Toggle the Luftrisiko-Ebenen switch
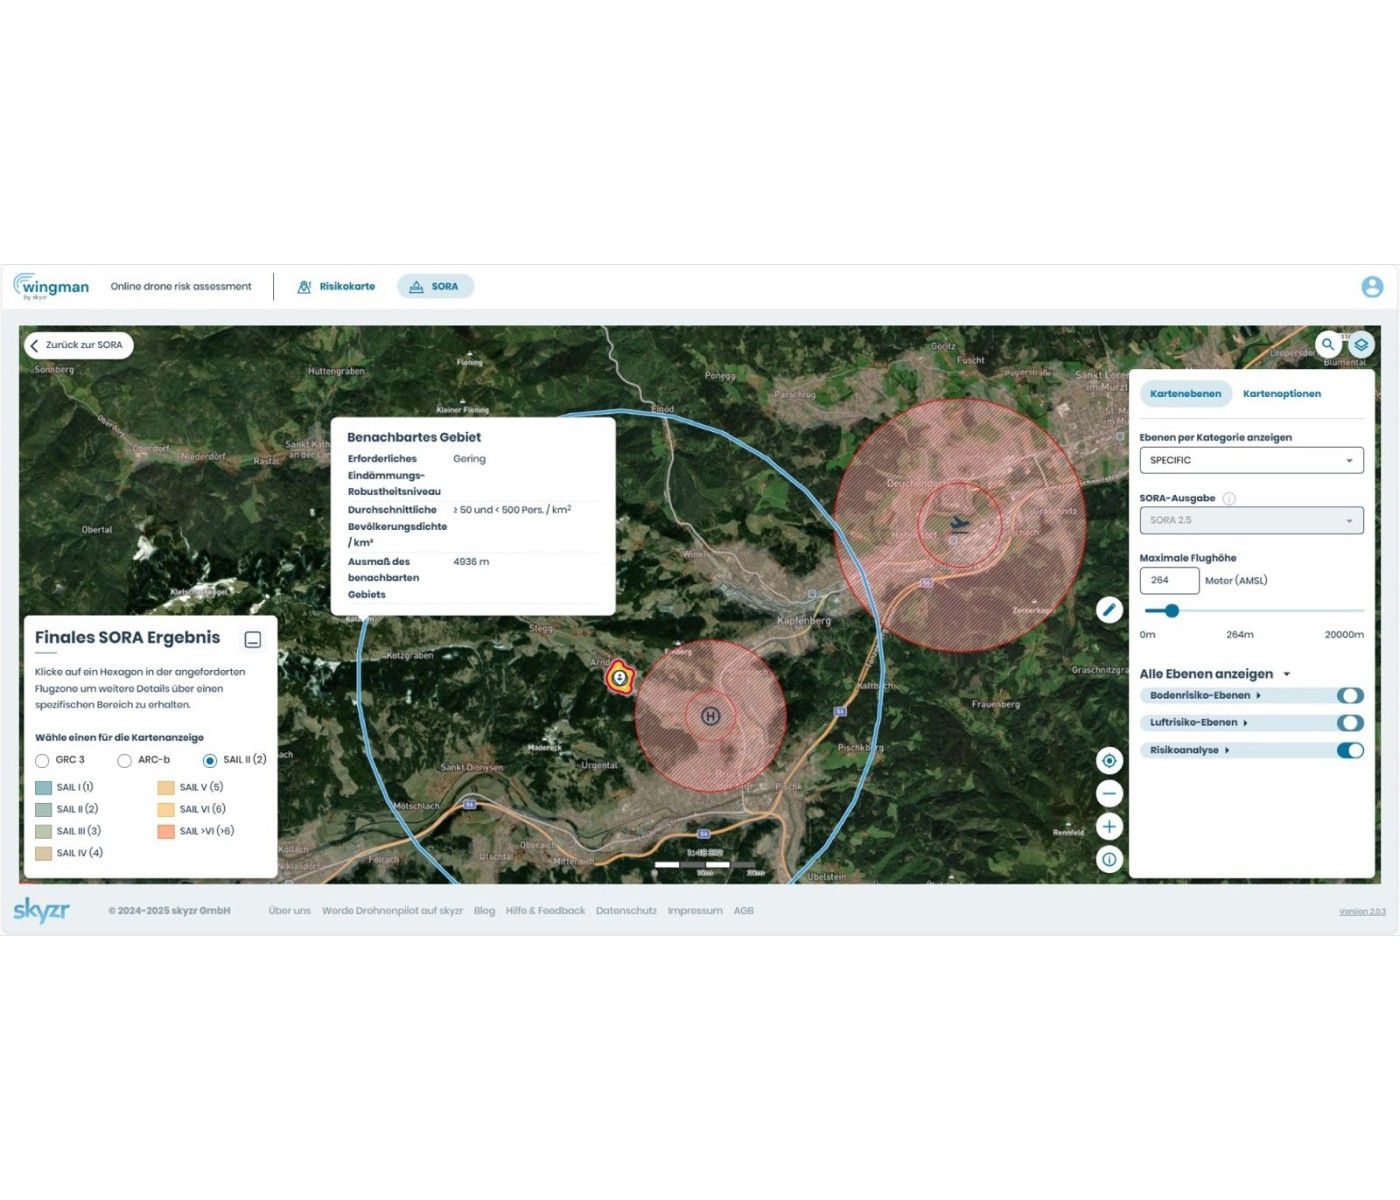This screenshot has width=1400, height=1200. tap(1349, 723)
